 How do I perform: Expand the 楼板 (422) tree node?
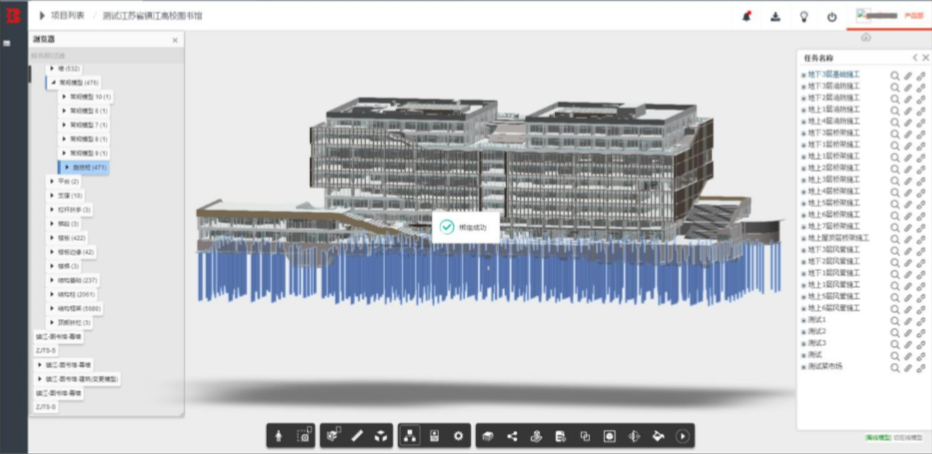[x=52, y=238]
